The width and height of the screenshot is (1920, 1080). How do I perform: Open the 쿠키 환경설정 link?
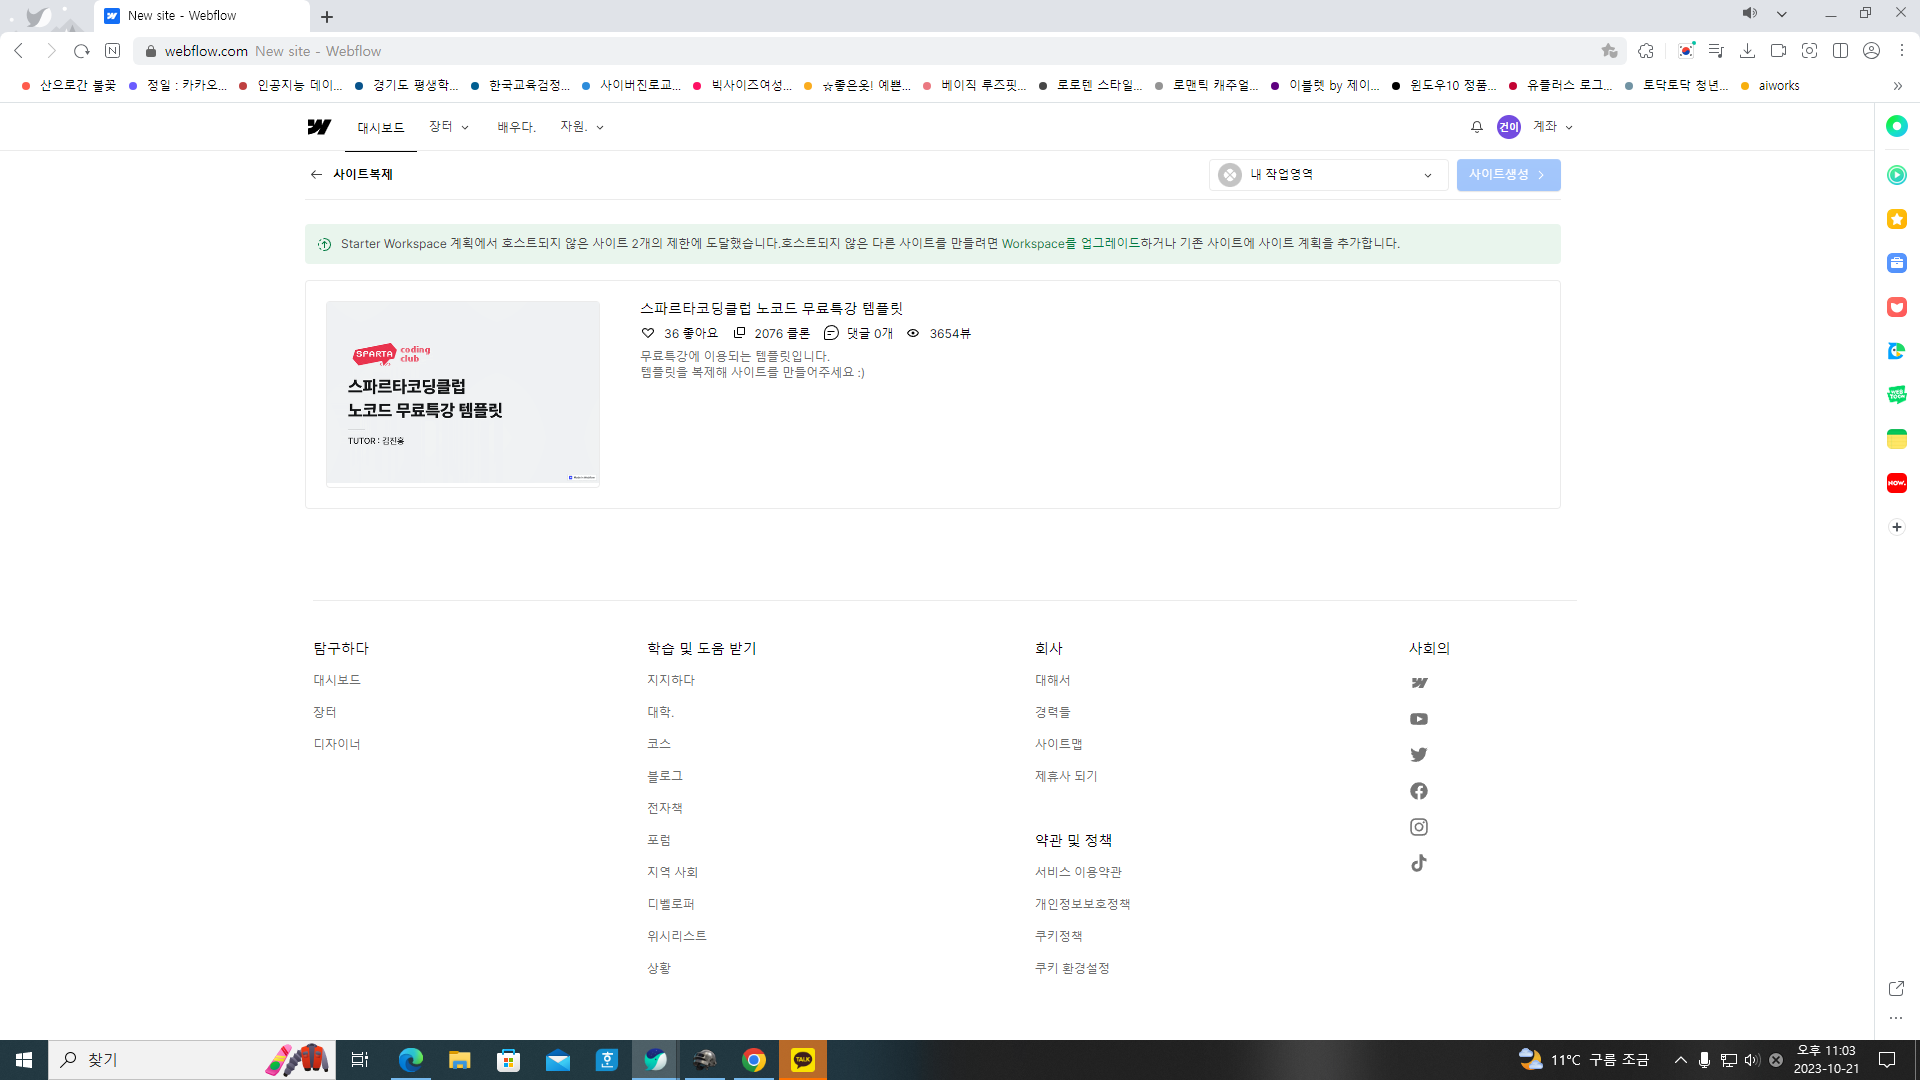pos(1072,968)
